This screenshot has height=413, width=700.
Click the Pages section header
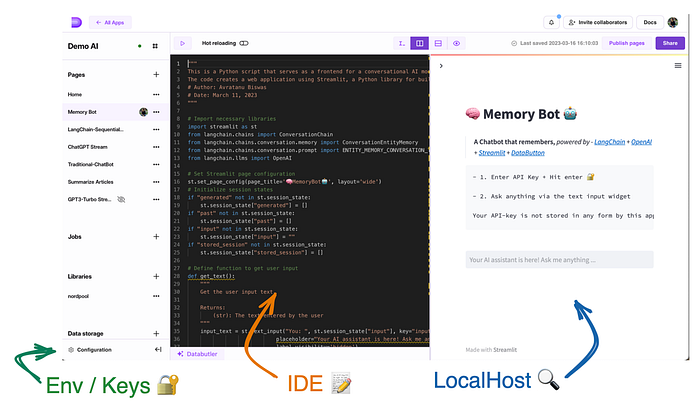(76, 75)
